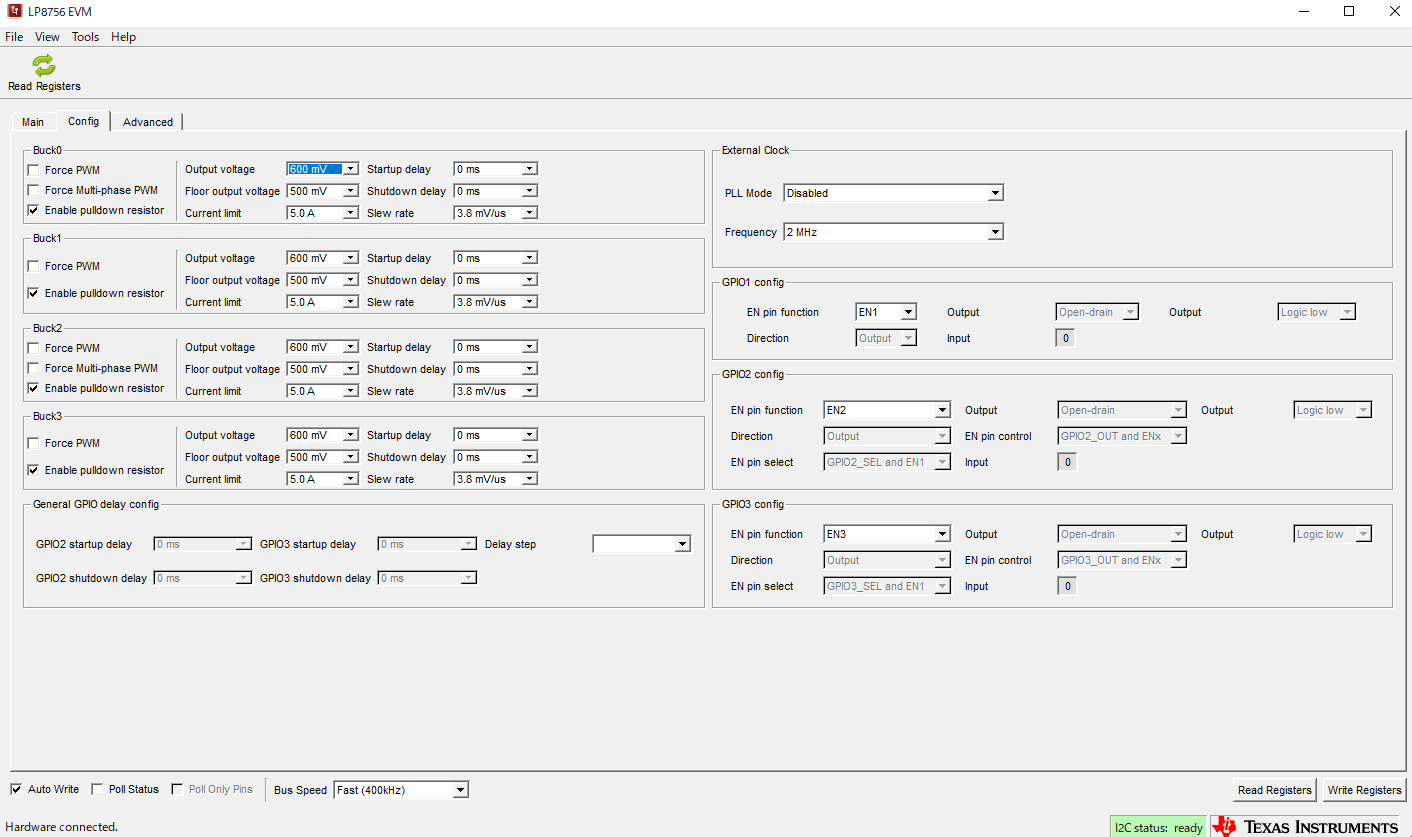
Task: Click the green Read Registers toolbar icon
Action: coord(44,66)
